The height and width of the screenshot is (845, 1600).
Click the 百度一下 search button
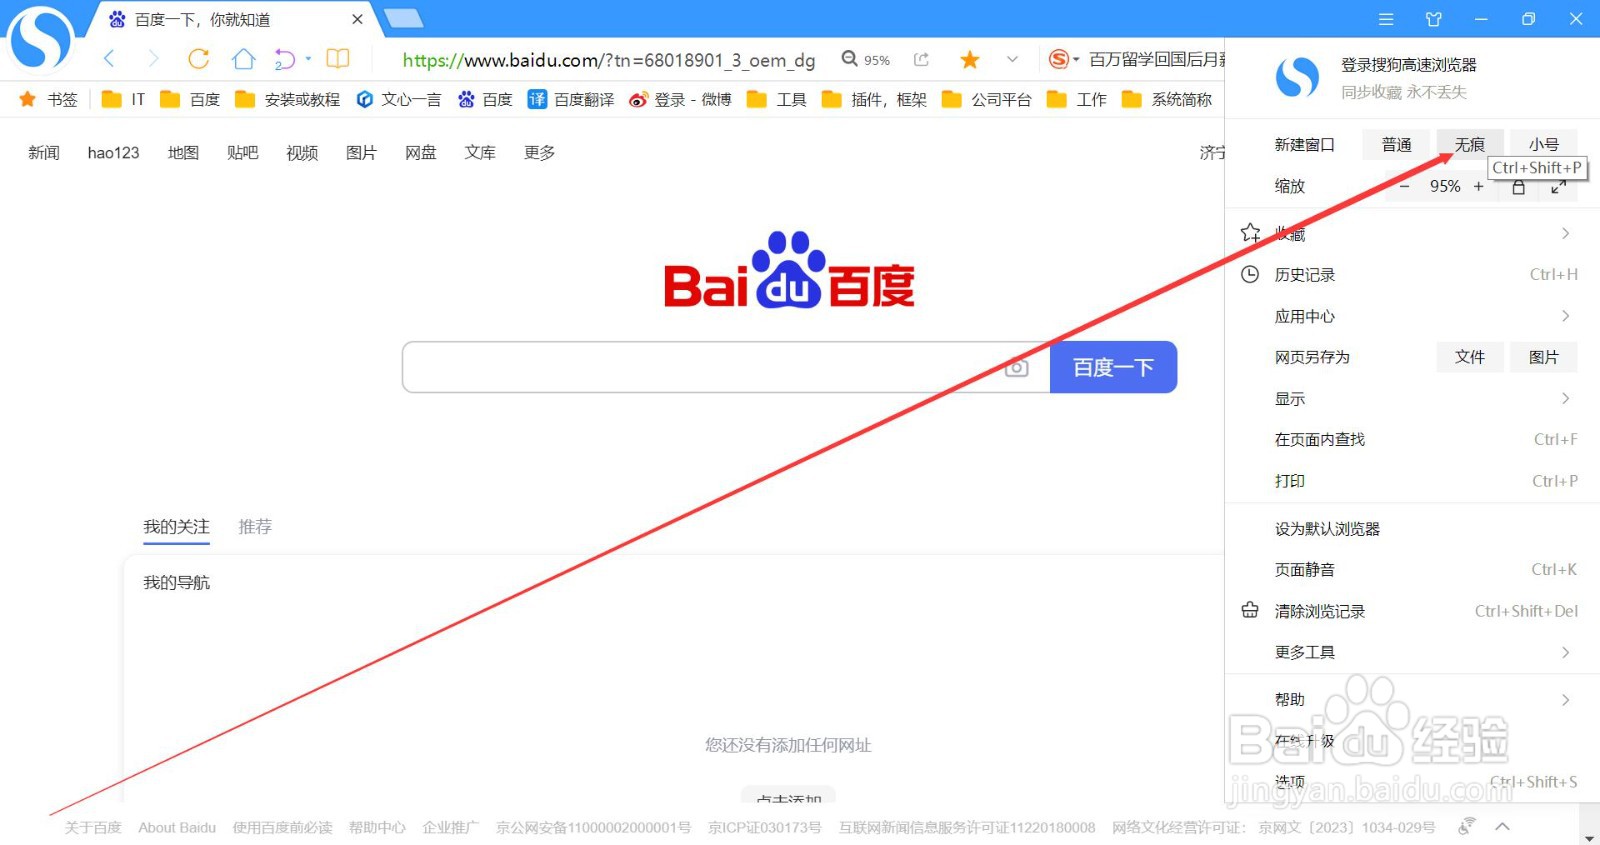pyautogui.click(x=1113, y=367)
